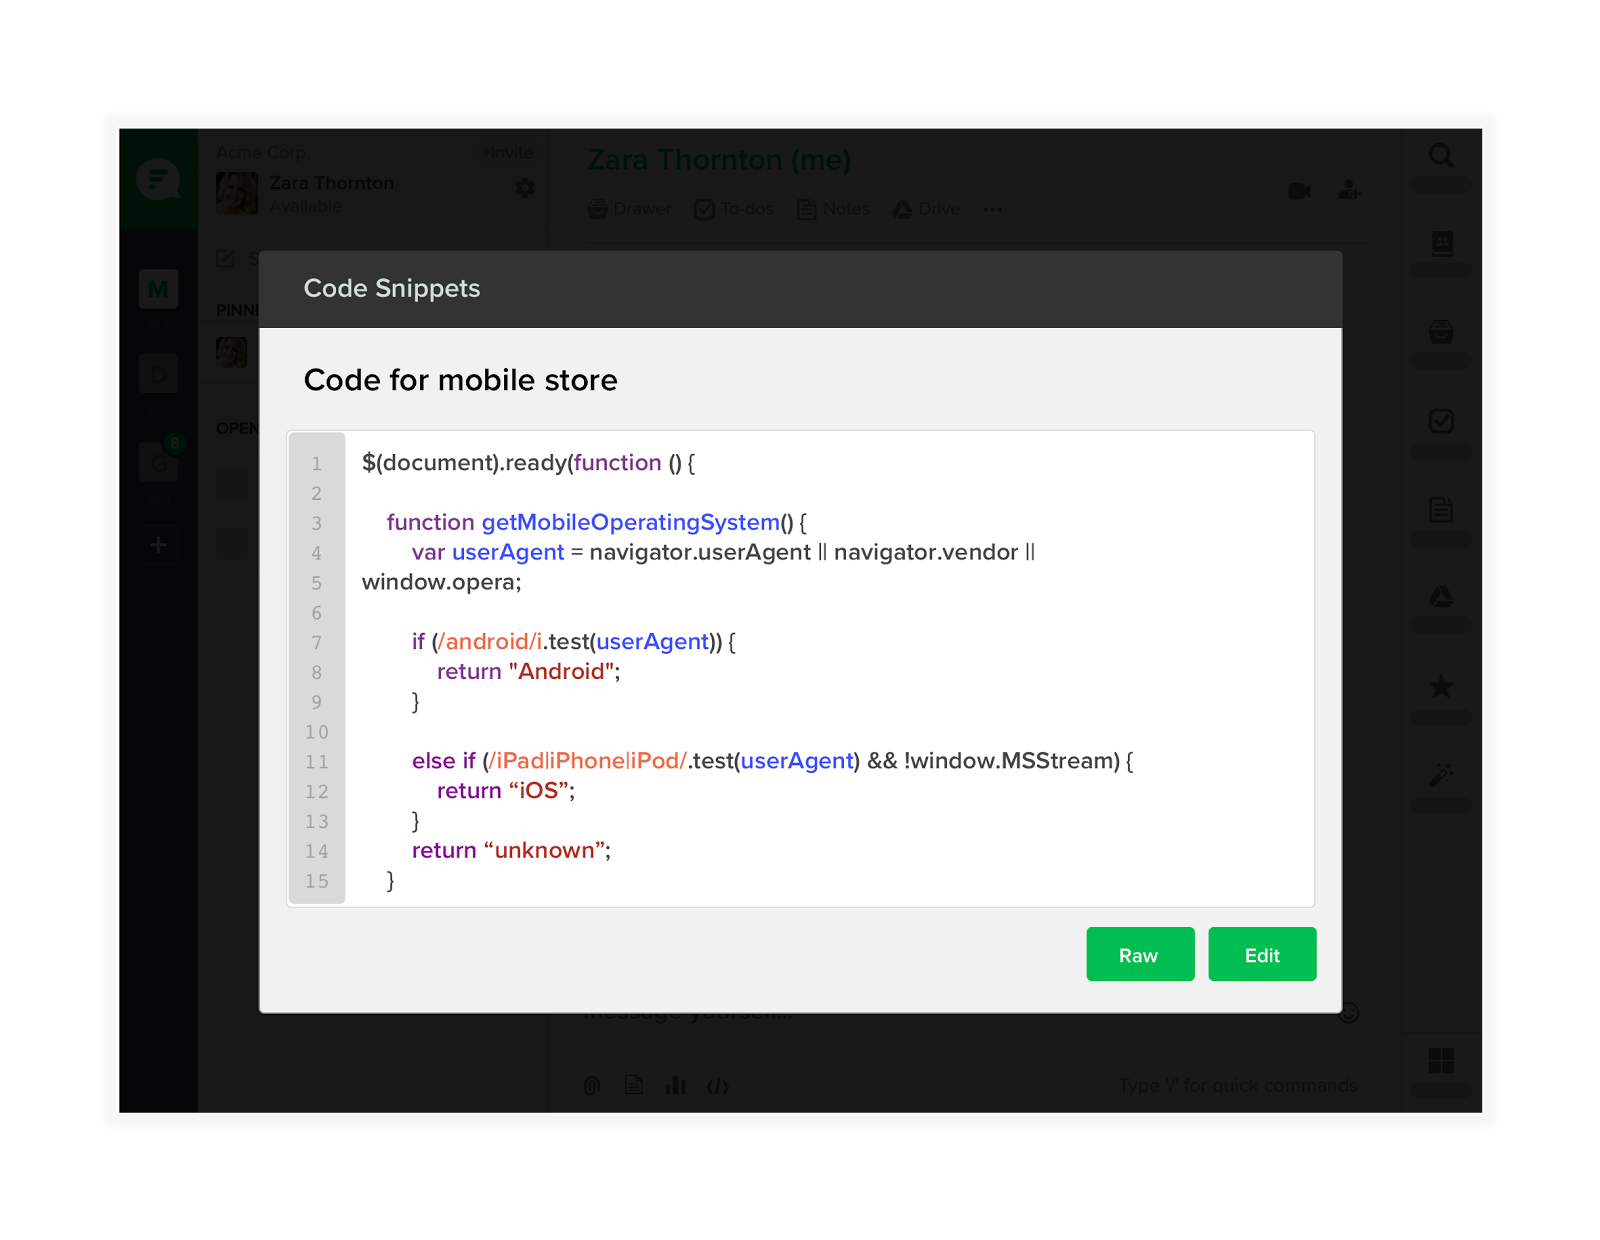Open Notes document icon in right sidebar
This screenshot has width=1600, height=1240.
(x=1441, y=509)
